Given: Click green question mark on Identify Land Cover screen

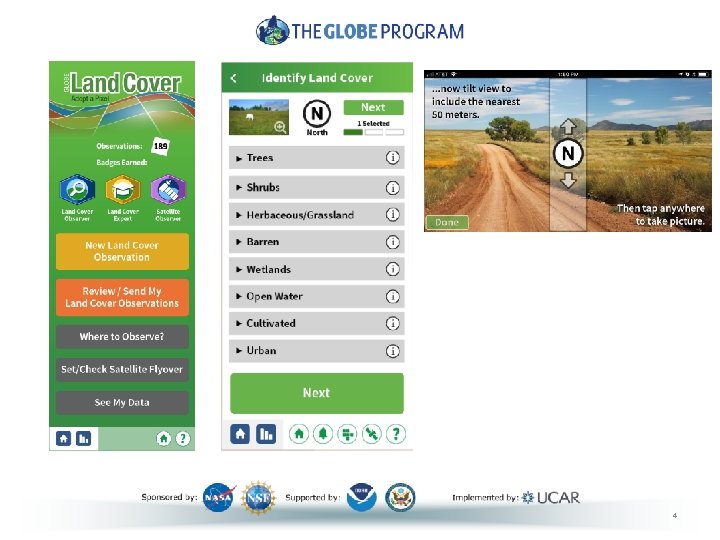Looking at the screenshot, I should (396, 434).
